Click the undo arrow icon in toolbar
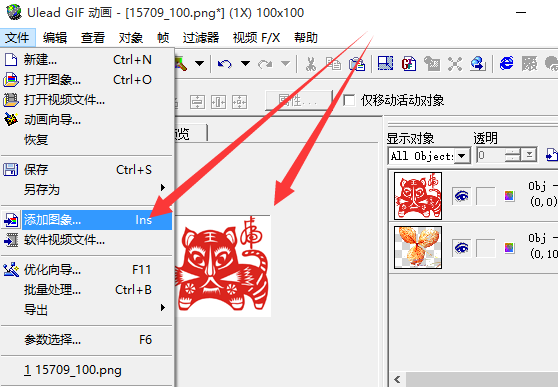 coord(225,64)
